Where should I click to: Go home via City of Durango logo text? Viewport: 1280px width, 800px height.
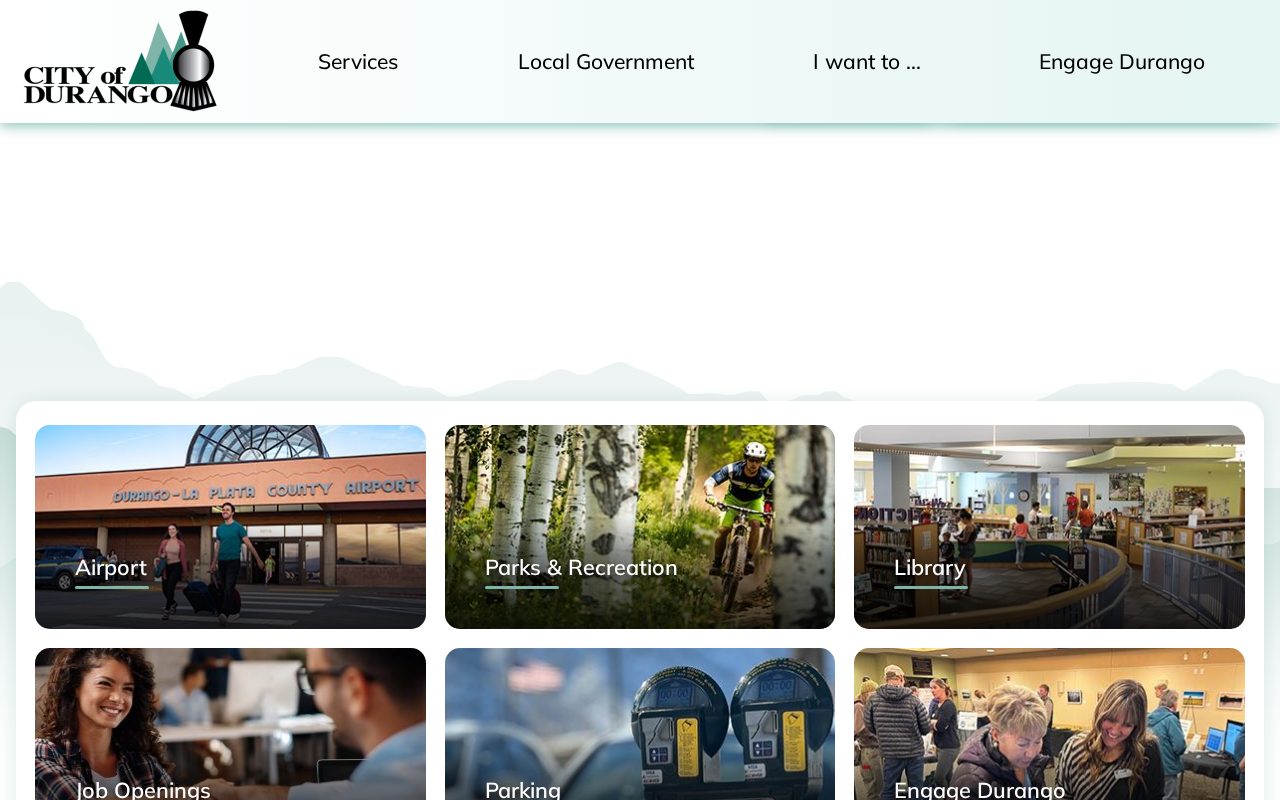coord(97,85)
